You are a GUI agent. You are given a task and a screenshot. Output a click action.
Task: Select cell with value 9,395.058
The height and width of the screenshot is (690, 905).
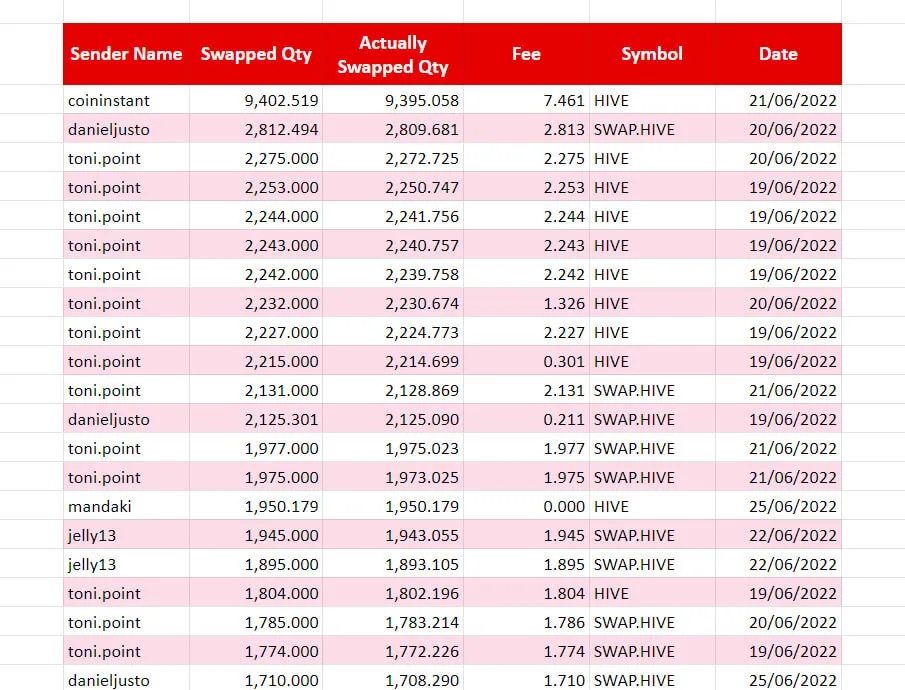click(392, 100)
